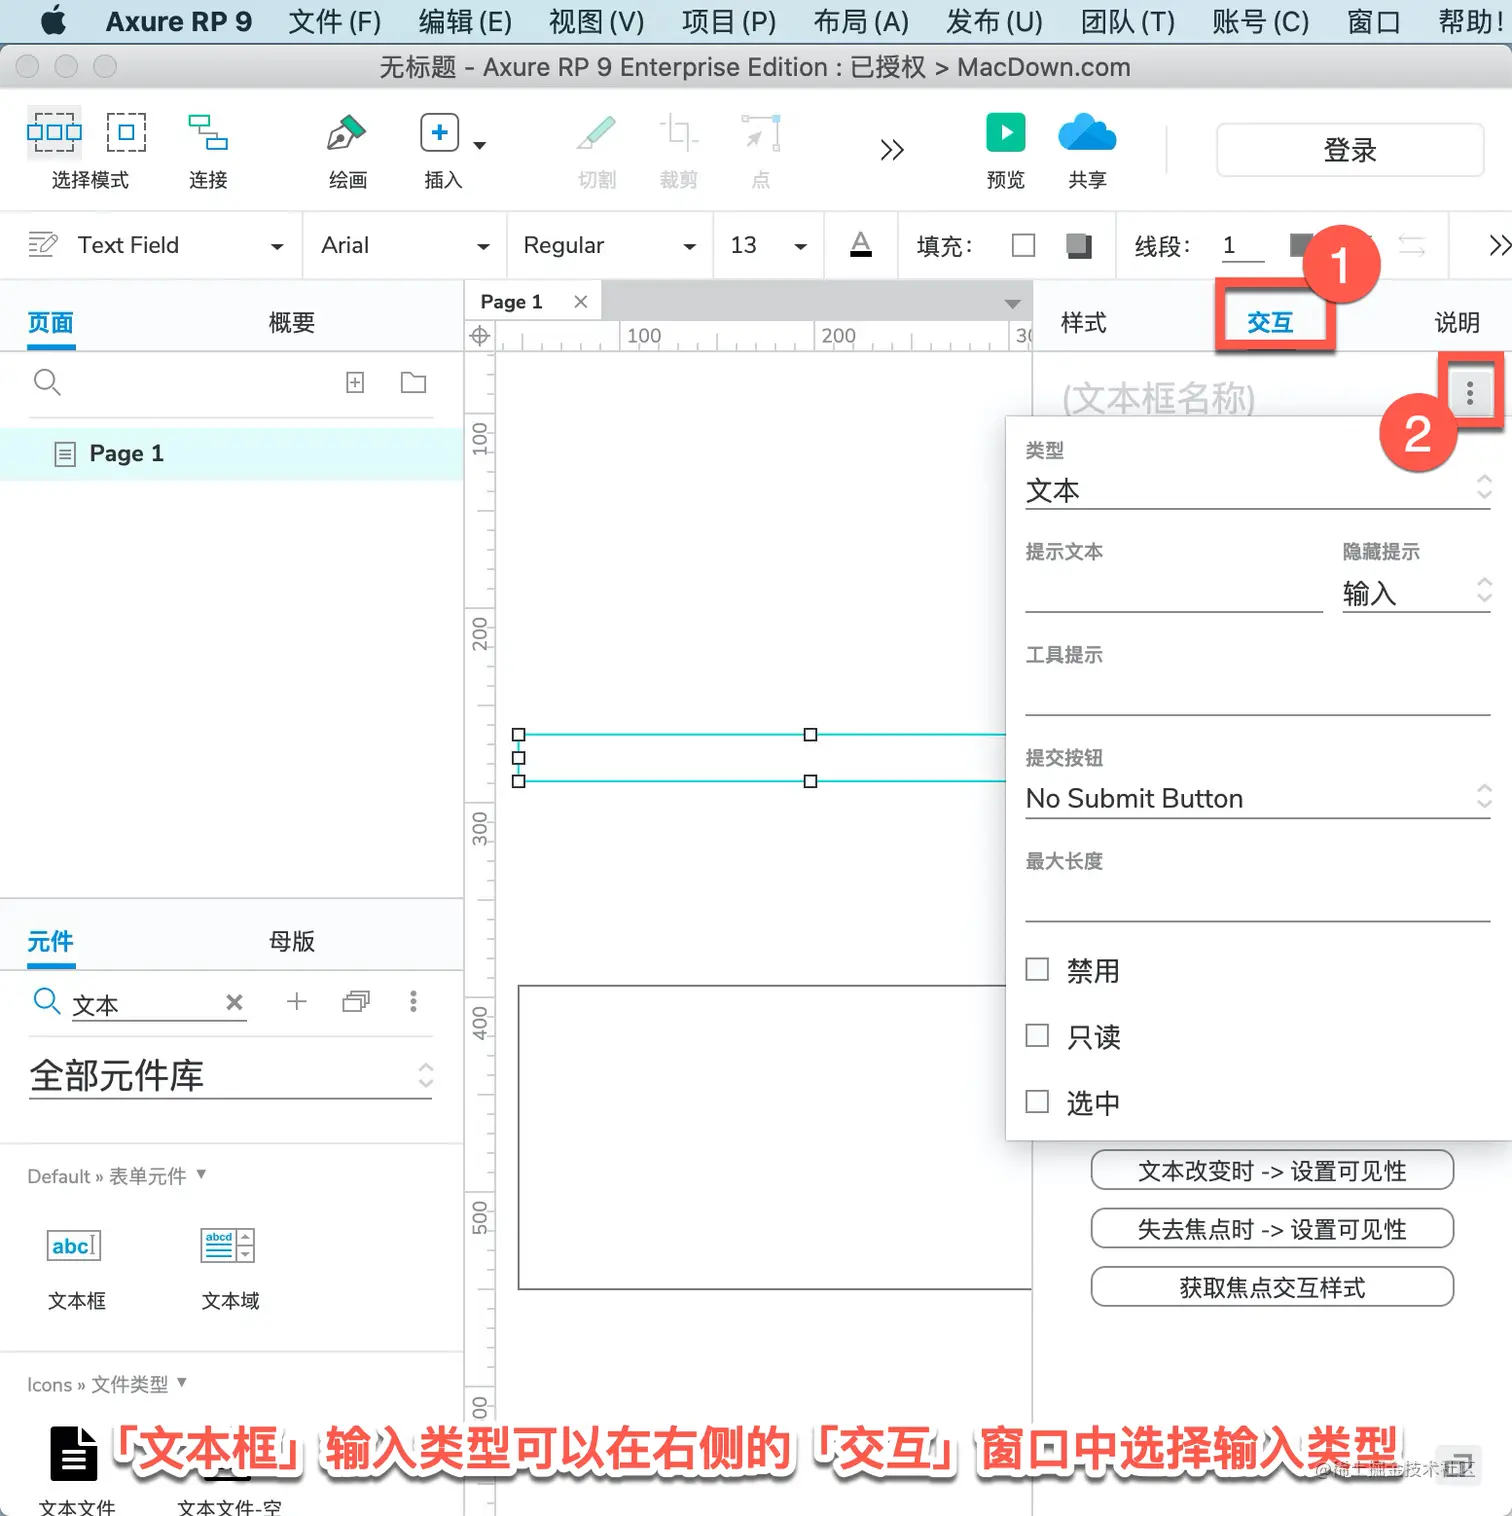This screenshot has width=1512, height=1516.
Task: Open the 隐藏提示 dropdown showing 输入
Action: (x=1417, y=593)
